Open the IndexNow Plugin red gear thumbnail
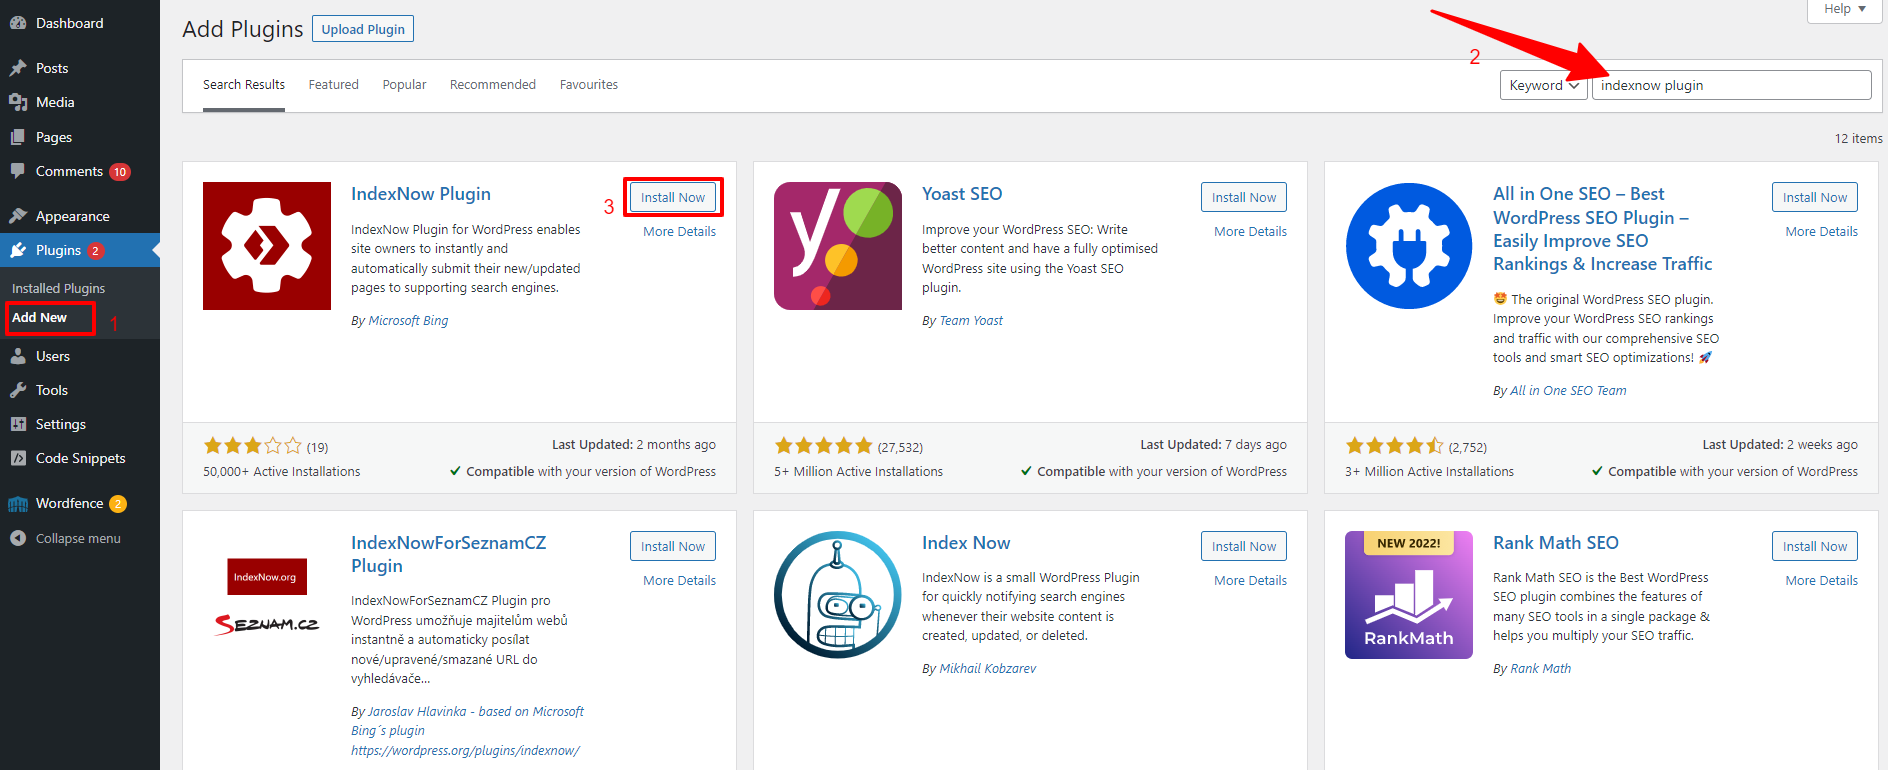This screenshot has width=1888, height=770. [x=267, y=246]
